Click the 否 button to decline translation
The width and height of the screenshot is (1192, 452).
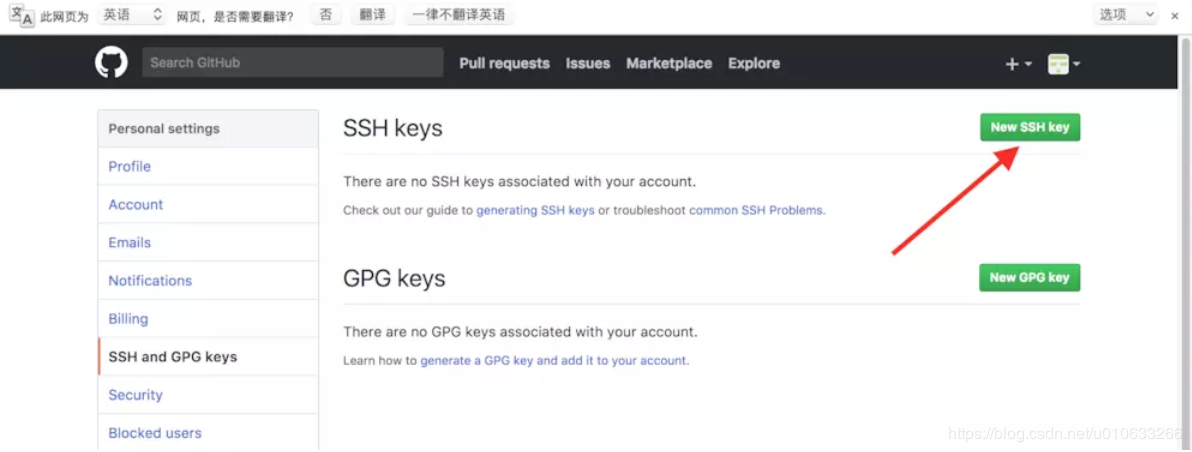(325, 14)
